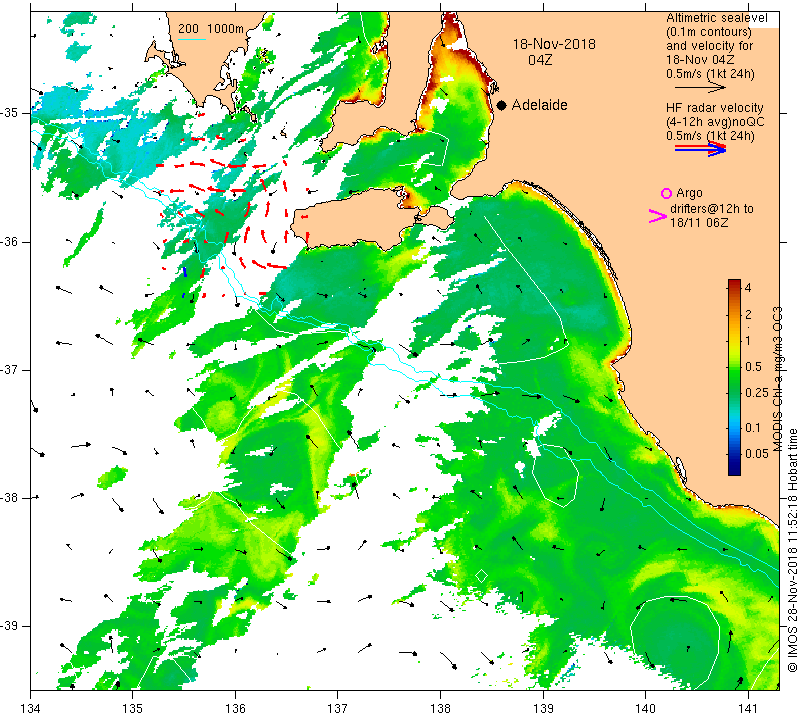Click the '141' longitude axis label

(748, 708)
